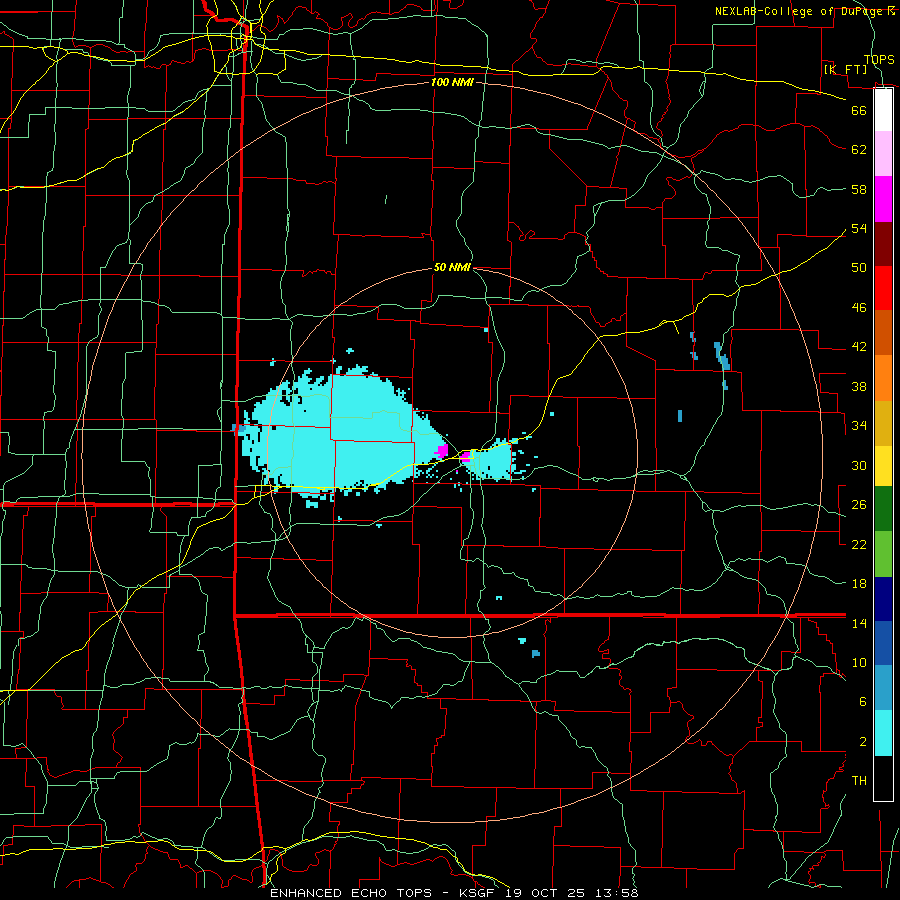The height and width of the screenshot is (900, 900).
Task: Select the steel blue legend swatch
Action: (x=883, y=688)
